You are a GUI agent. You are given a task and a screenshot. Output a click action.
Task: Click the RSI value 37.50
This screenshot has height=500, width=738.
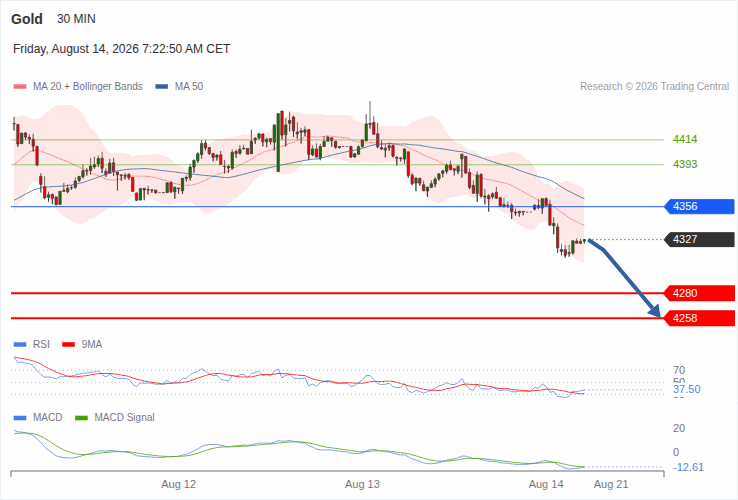point(687,389)
